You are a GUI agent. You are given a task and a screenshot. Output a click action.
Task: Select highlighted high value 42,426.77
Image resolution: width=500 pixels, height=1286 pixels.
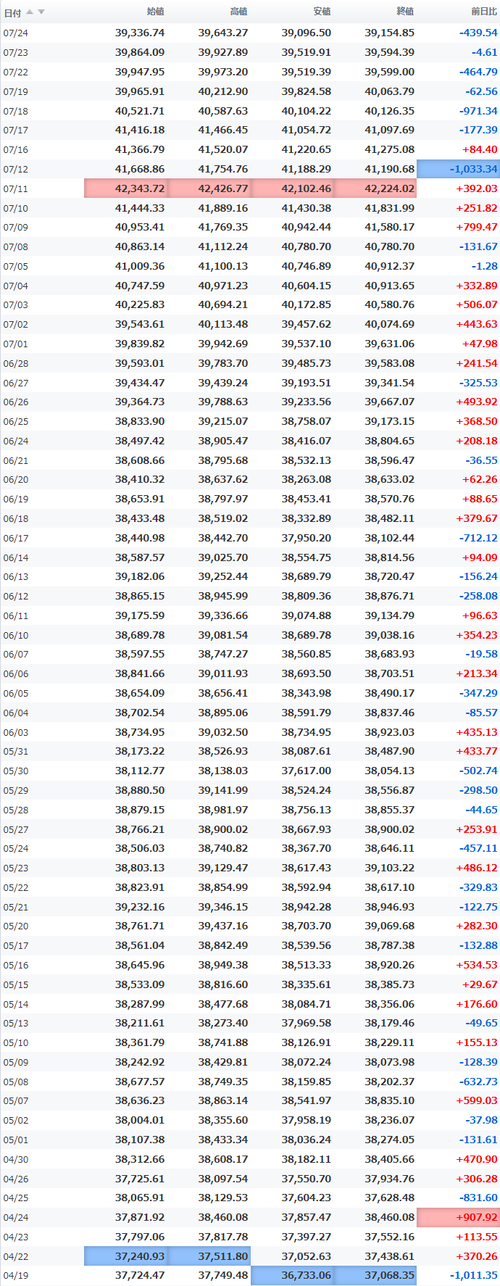[x=208, y=188]
